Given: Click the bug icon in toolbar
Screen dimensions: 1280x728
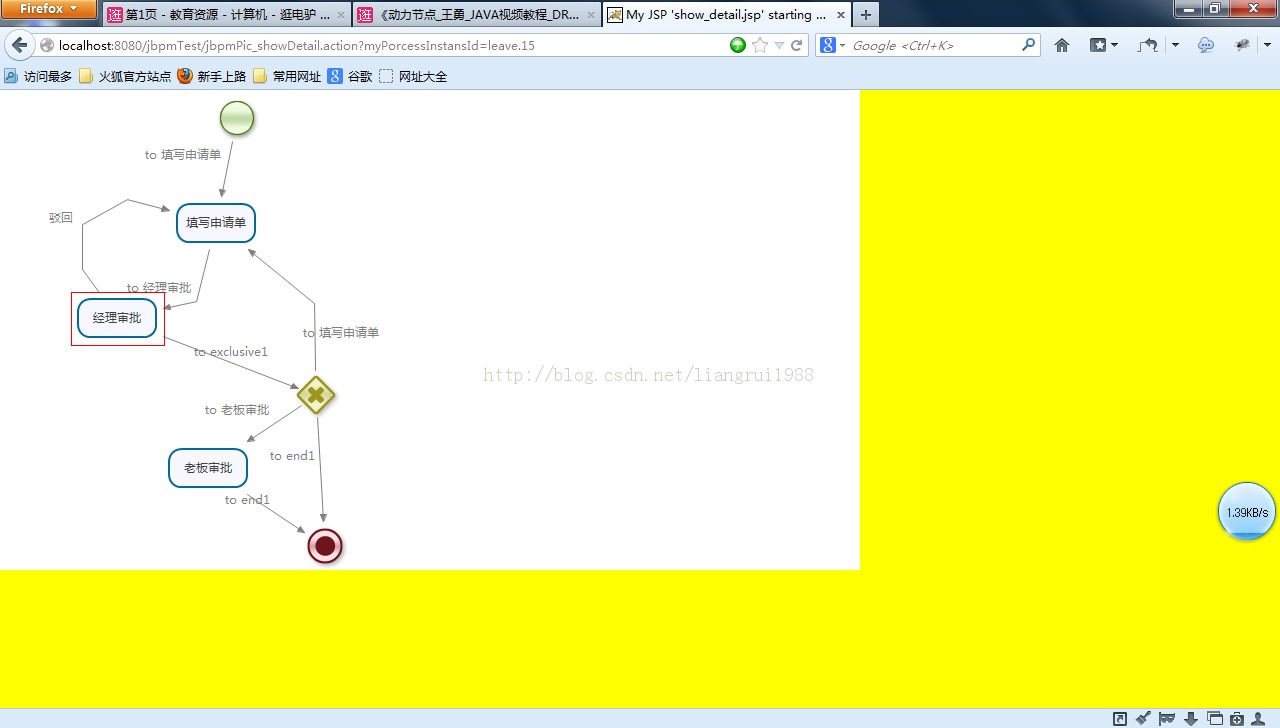Looking at the screenshot, I should coord(1243,45).
